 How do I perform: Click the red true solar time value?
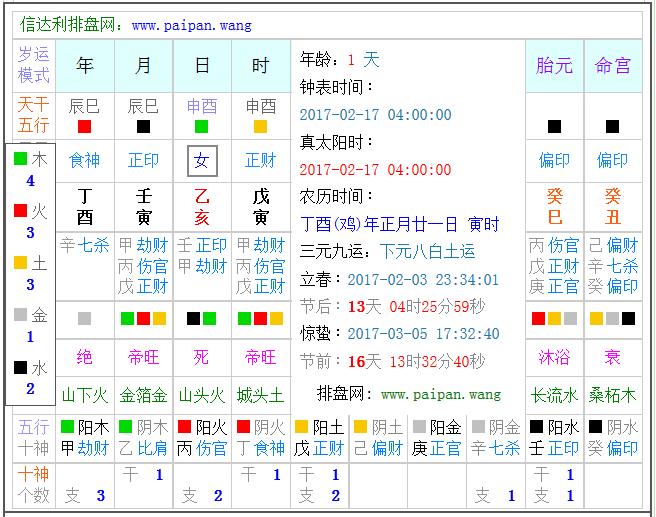pos(376,170)
